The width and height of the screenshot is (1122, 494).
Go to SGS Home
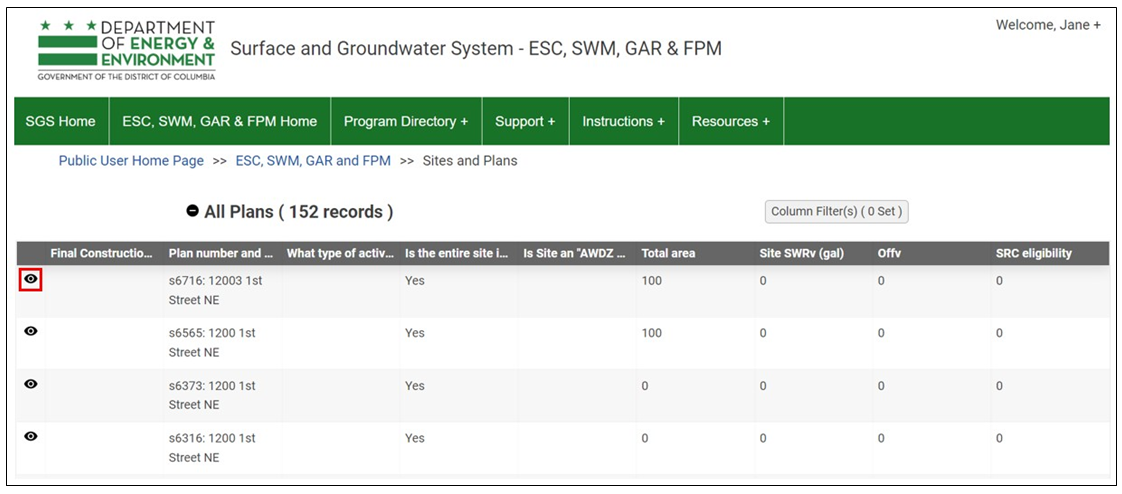point(61,121)
